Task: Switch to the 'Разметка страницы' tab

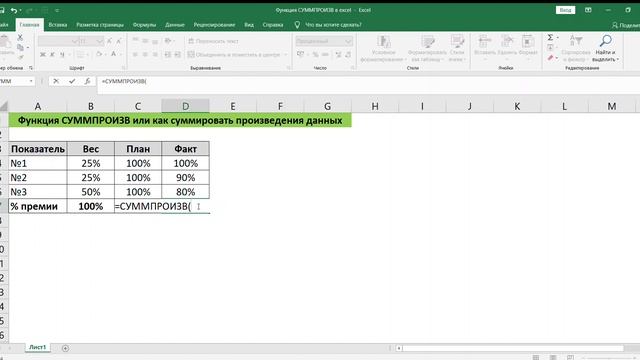Action: click(x=100, y=25)
